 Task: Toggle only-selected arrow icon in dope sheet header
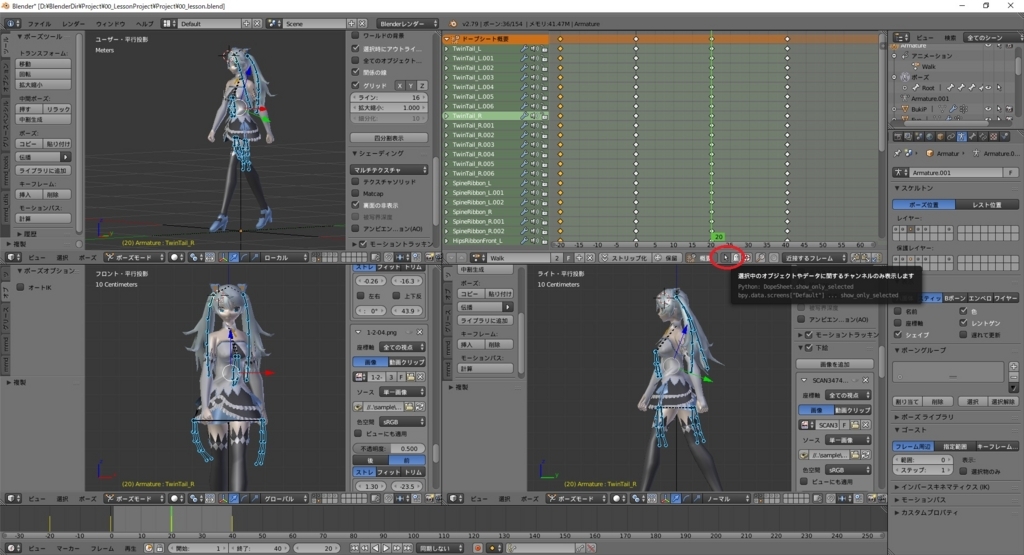tap(725, 258)
